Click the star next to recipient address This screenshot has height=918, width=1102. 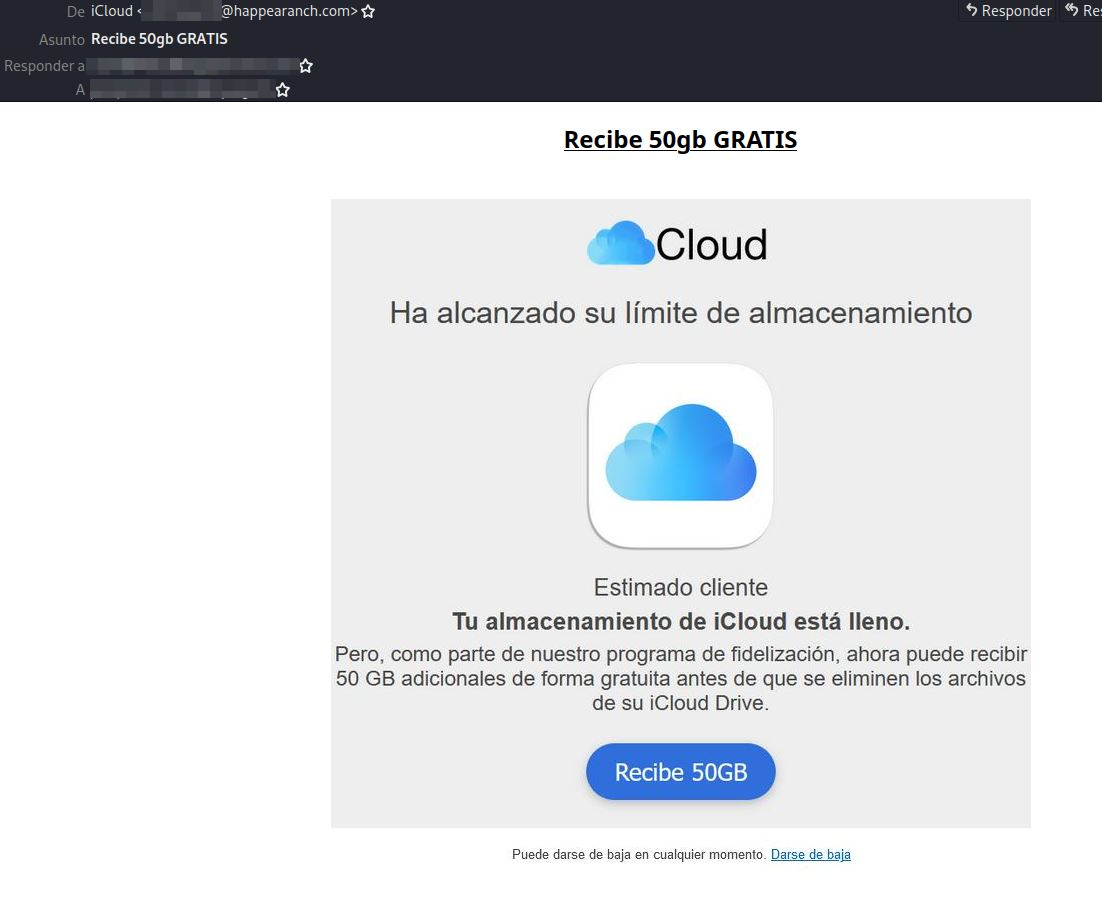tap(283, 90)
